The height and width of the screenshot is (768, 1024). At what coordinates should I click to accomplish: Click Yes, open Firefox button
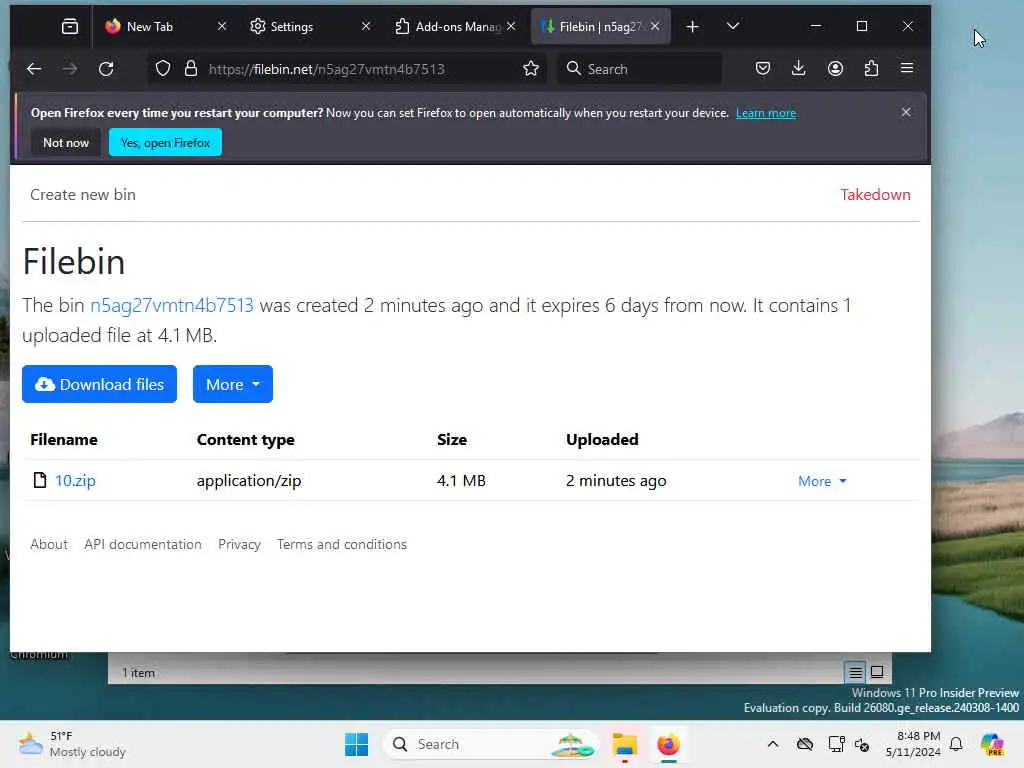165,142
